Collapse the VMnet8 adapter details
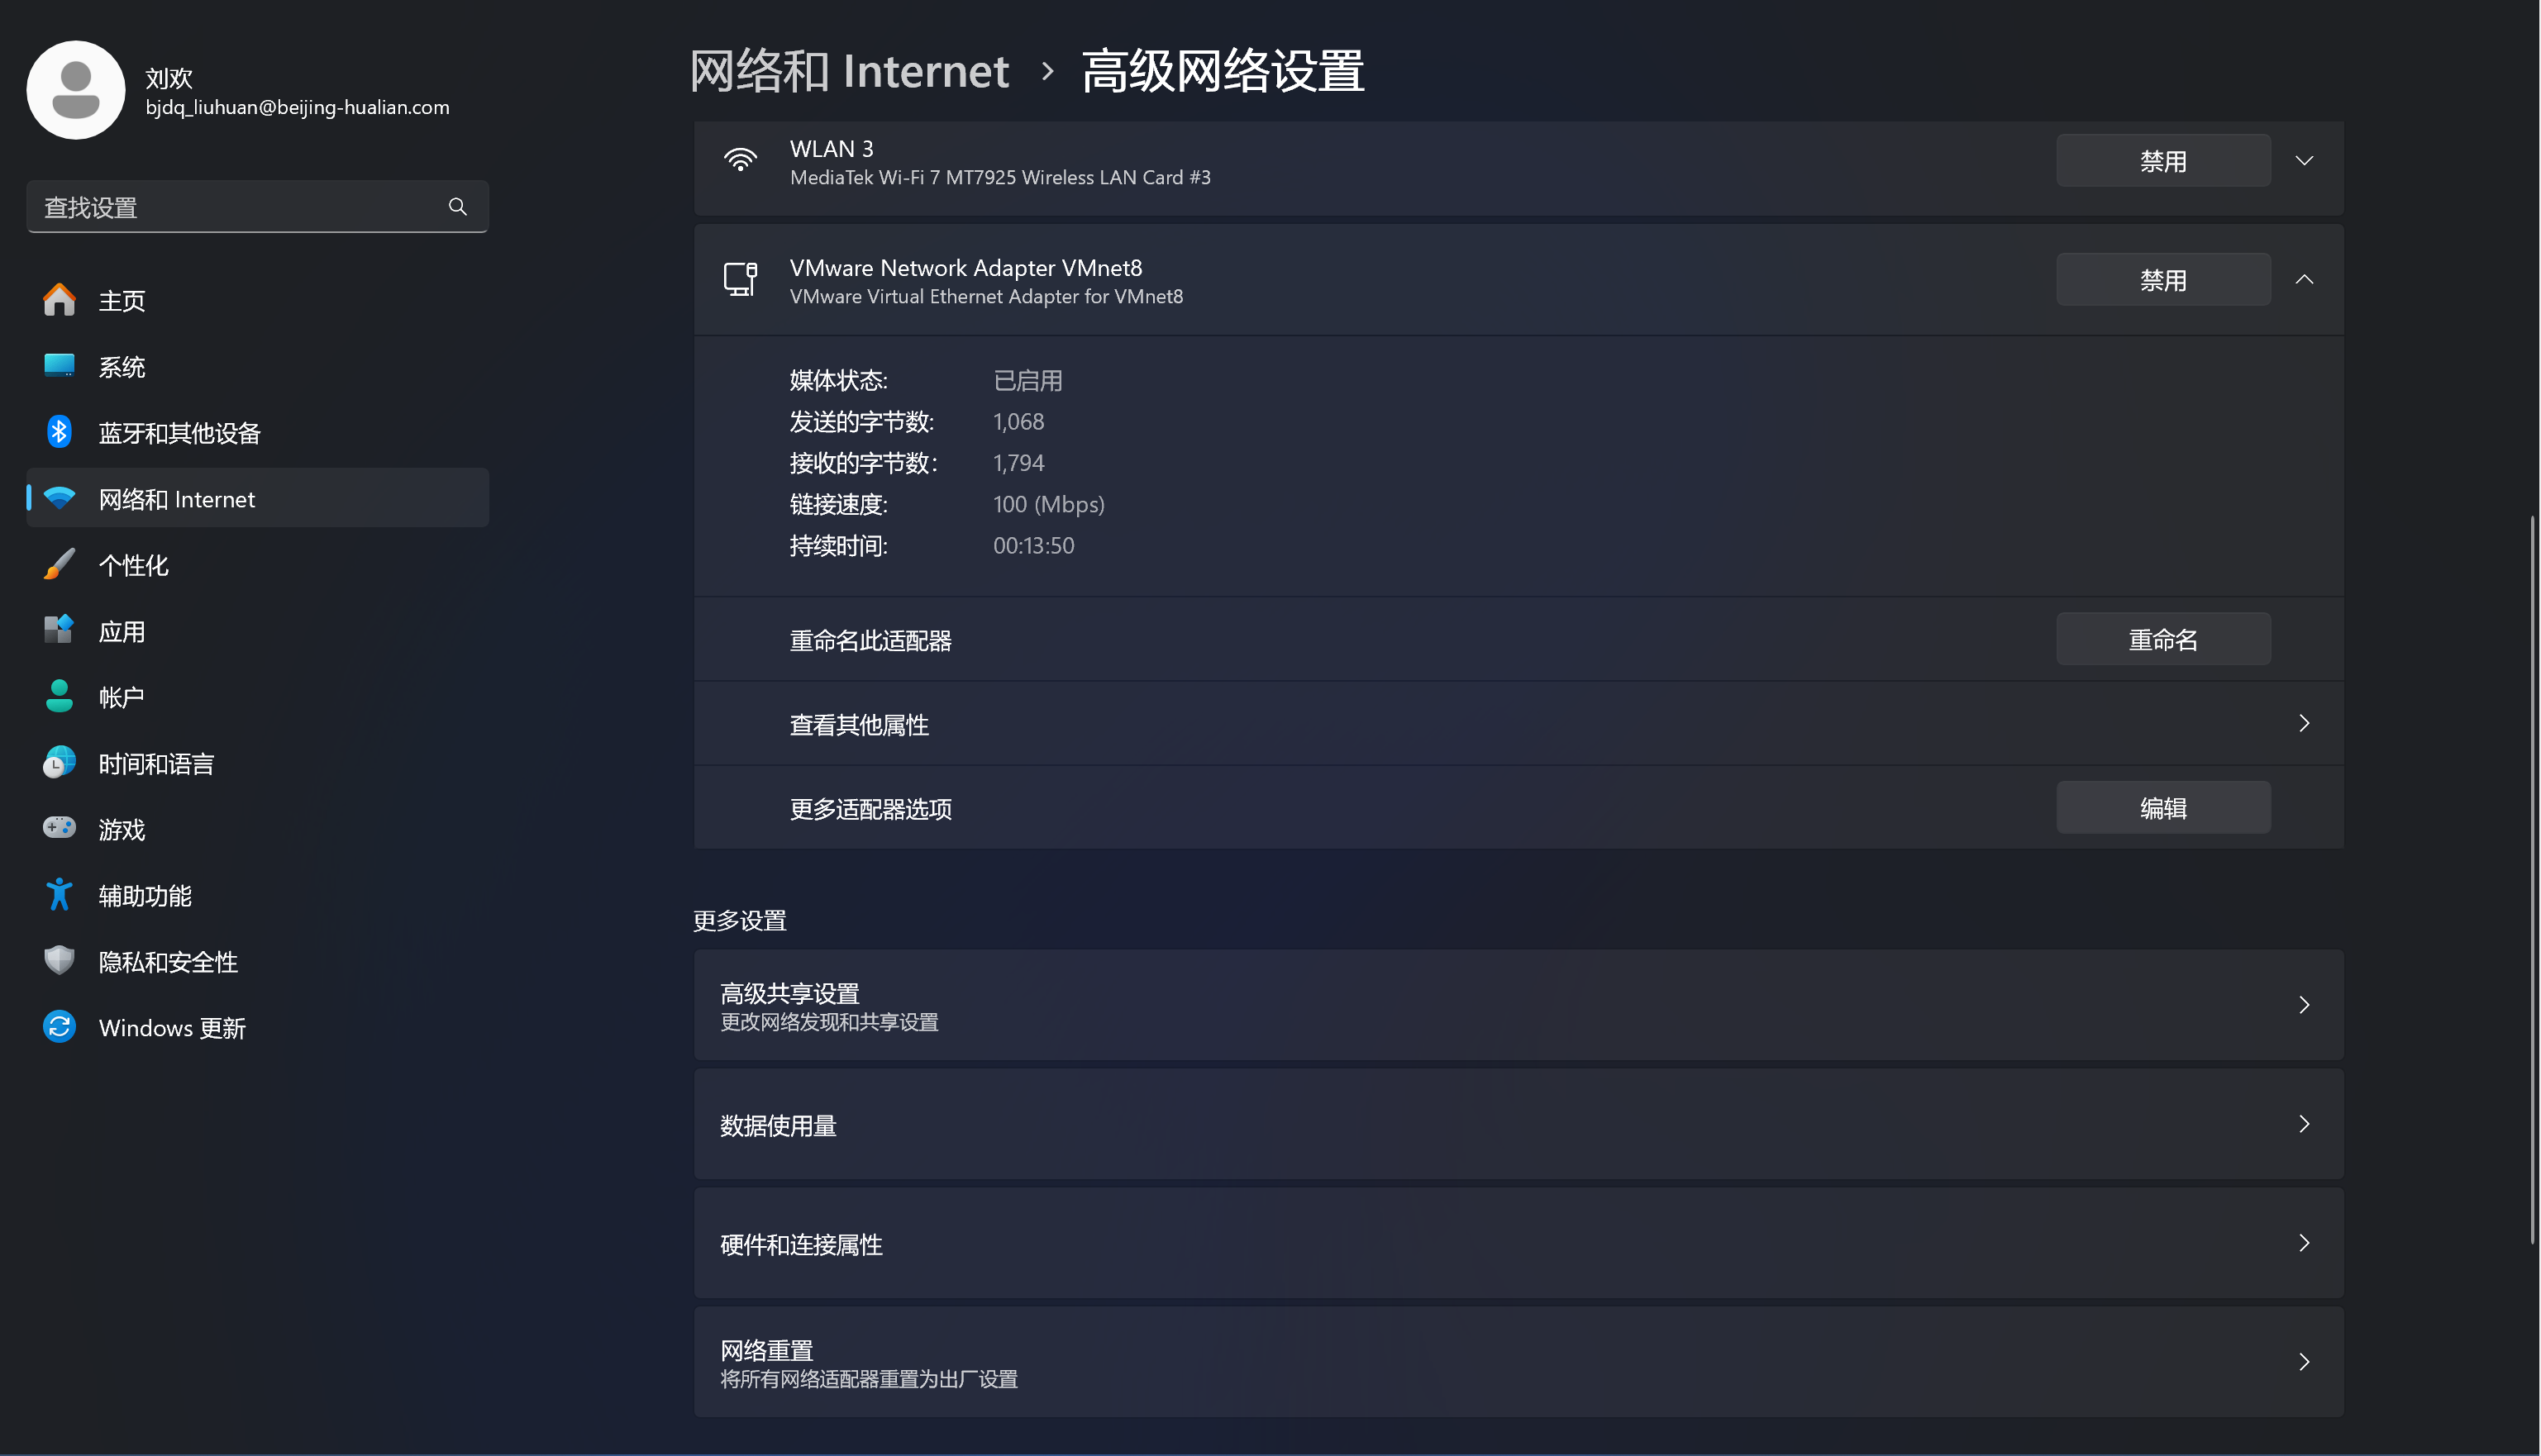The width and height of the screenshot is (2541, 1456). click(x=2305, y=279)
